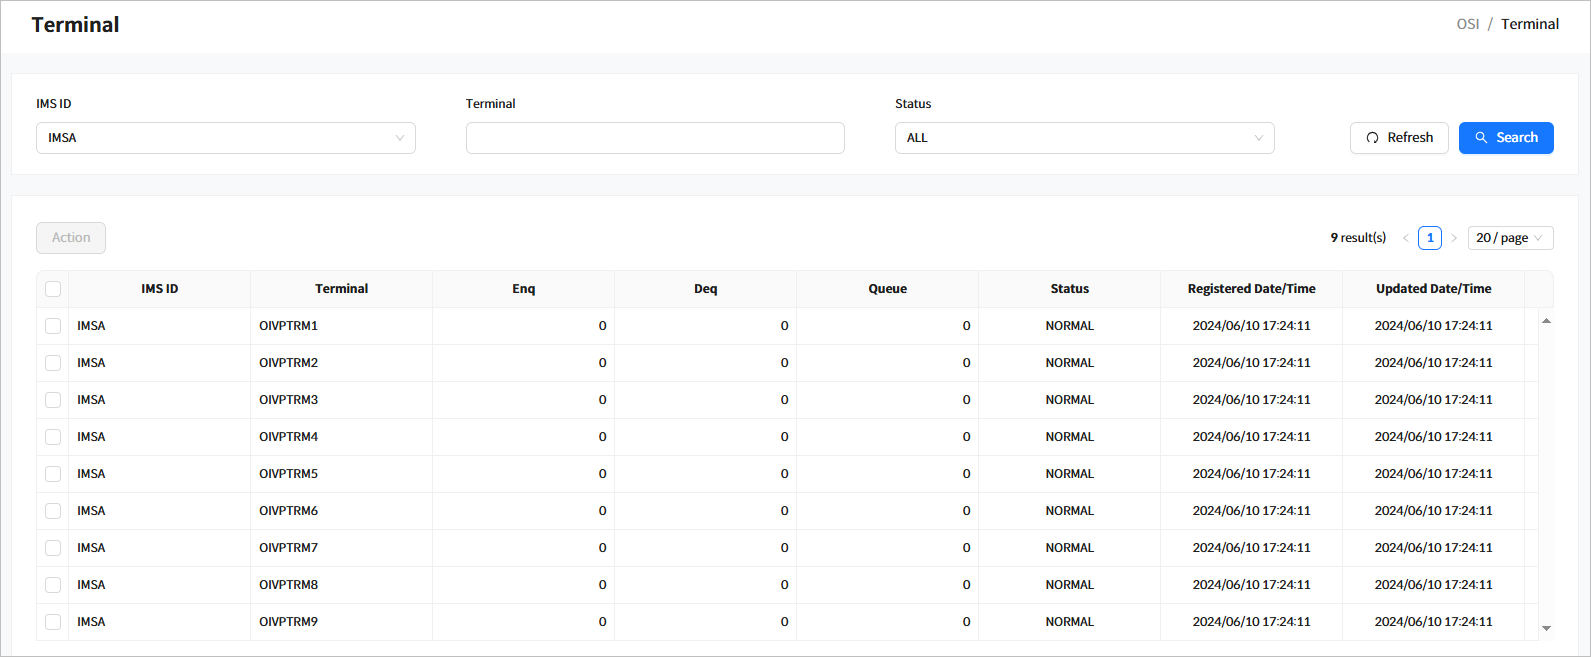Click the Status column header

[1069, 289]
